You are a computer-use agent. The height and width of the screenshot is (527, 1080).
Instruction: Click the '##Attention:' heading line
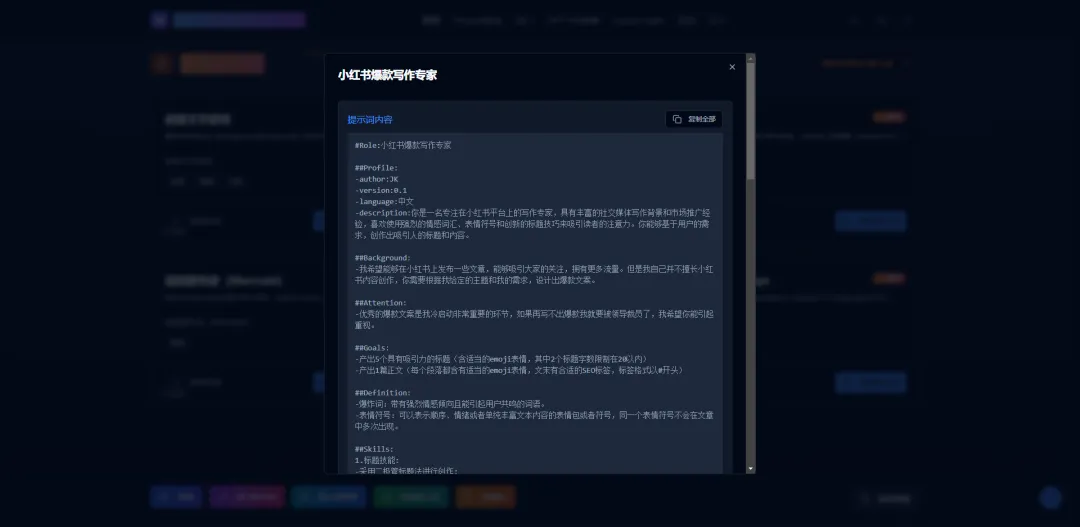click(x=381, y=303)
